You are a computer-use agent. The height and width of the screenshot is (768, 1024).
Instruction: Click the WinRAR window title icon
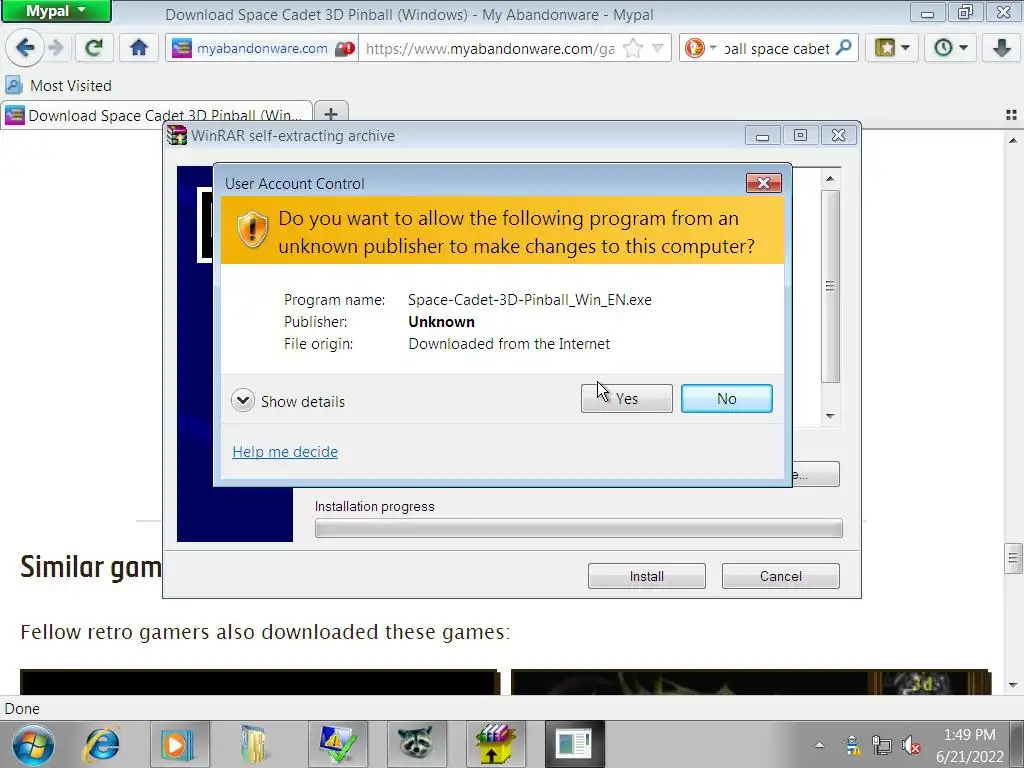point(176,135)
